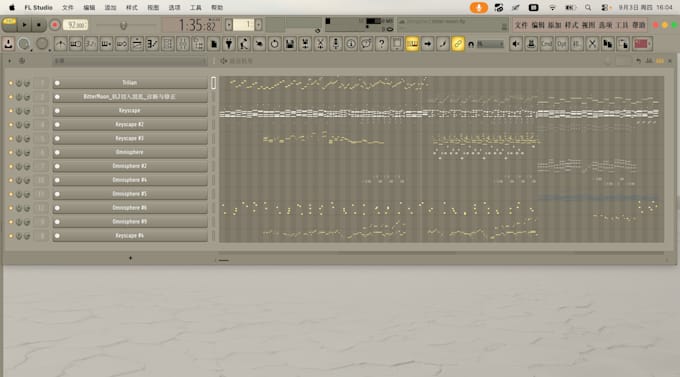
Task: Click the document icon in the toolbar
Action: pos(214,44)
